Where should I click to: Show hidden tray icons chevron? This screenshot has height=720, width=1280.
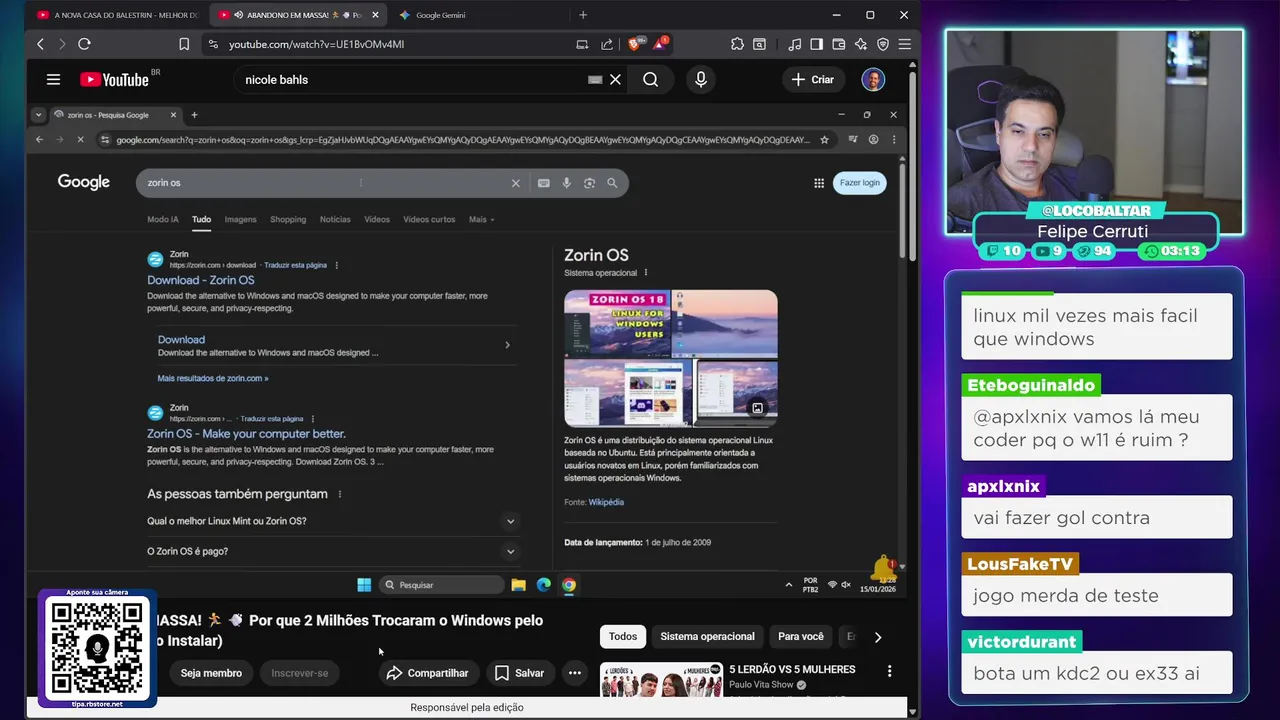tap(789, 585)
